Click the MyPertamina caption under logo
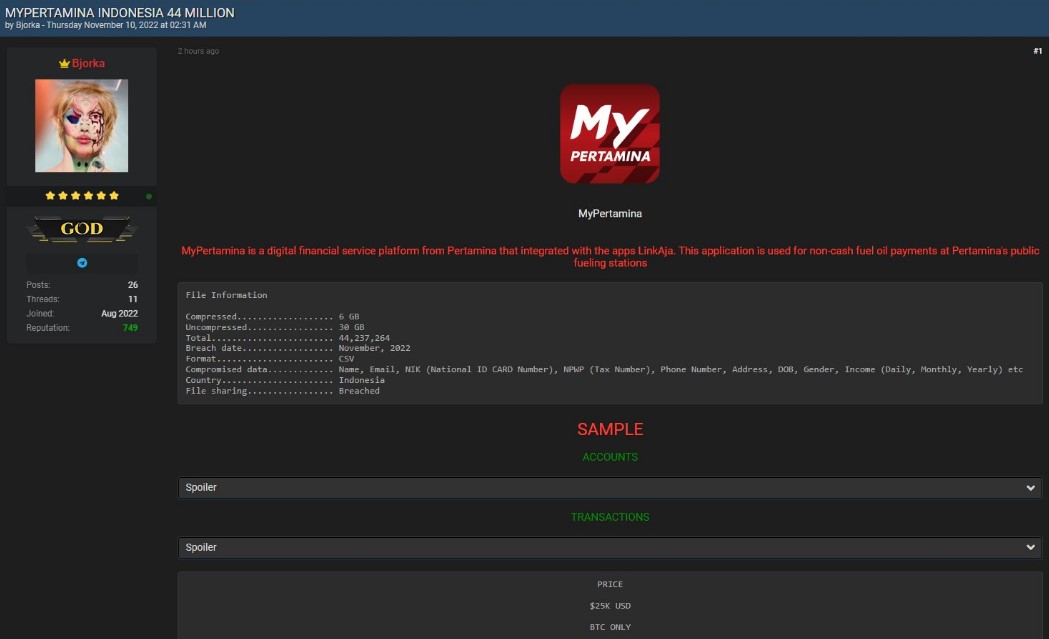 pyautogui.click(x=610, y=213)
